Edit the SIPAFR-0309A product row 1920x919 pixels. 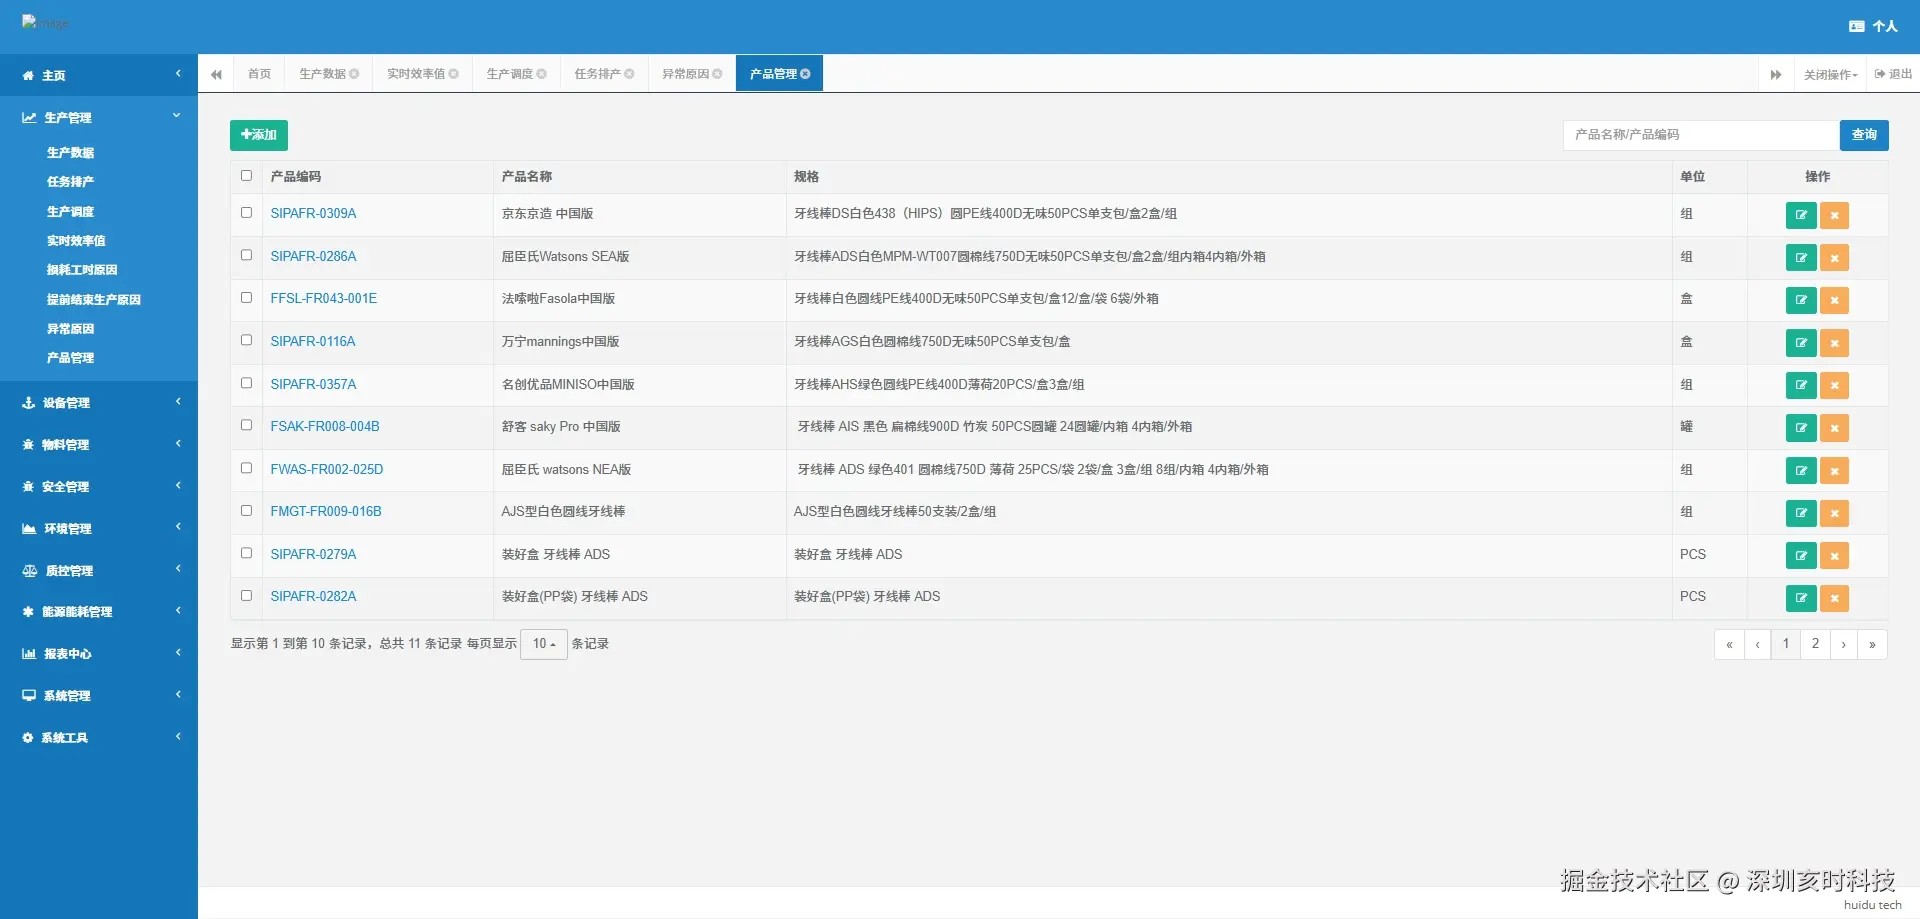click(x=1801, y=215)
